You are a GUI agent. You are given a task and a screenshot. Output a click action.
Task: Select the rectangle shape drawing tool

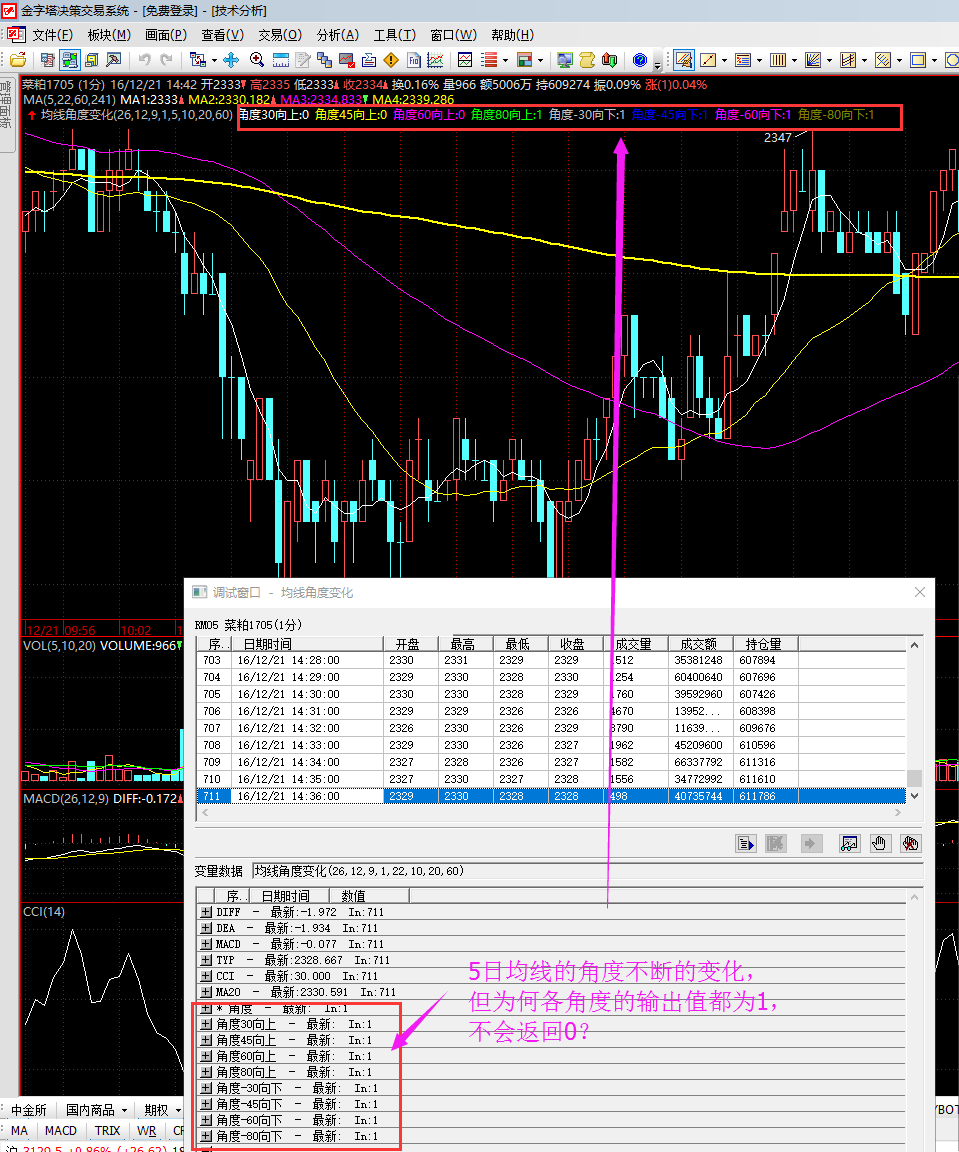pyautogui.click(x=918, y=60)
